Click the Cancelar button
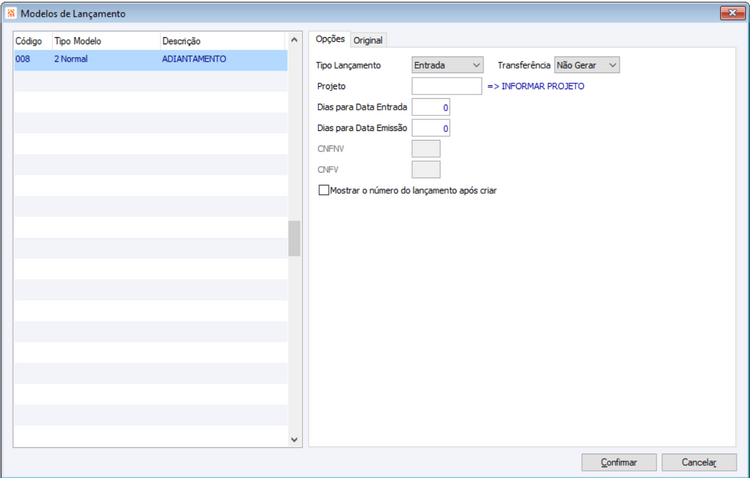This screenshot has width=750, height=478. (x=699, y=462)
